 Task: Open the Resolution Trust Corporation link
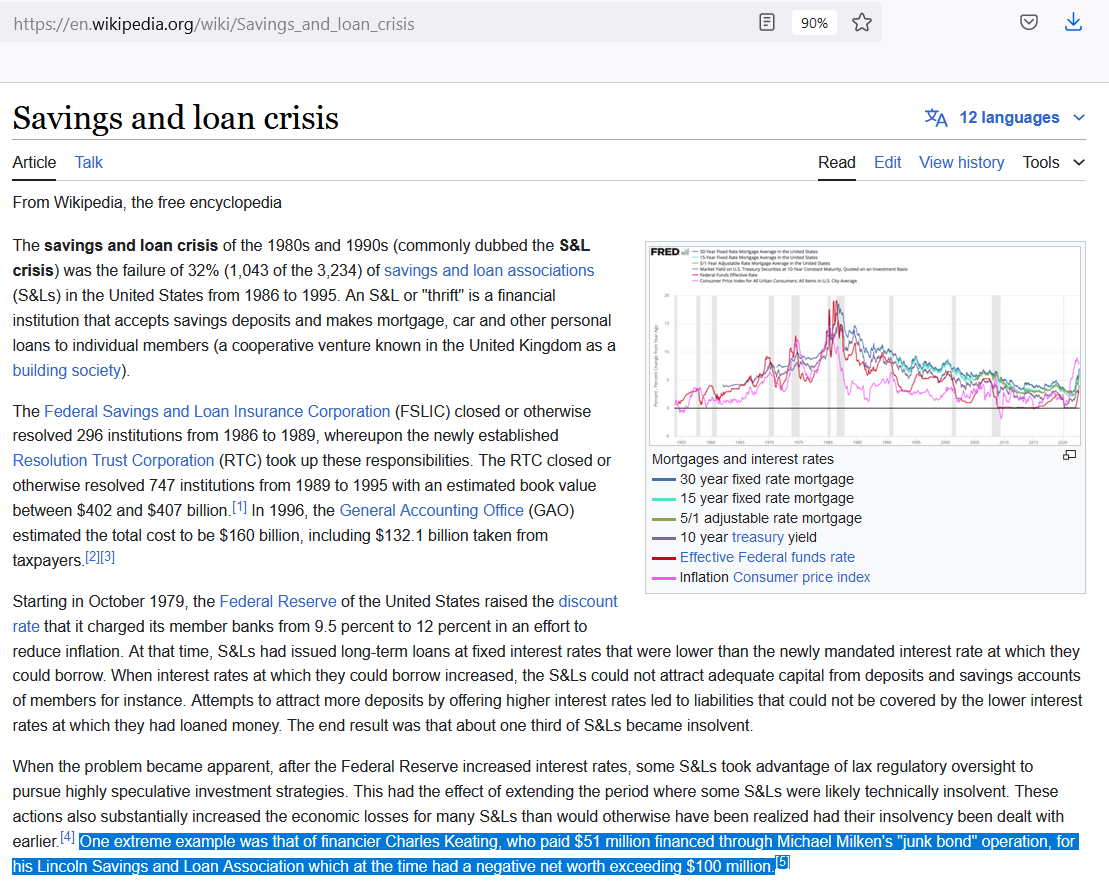[x=113, y=460]
